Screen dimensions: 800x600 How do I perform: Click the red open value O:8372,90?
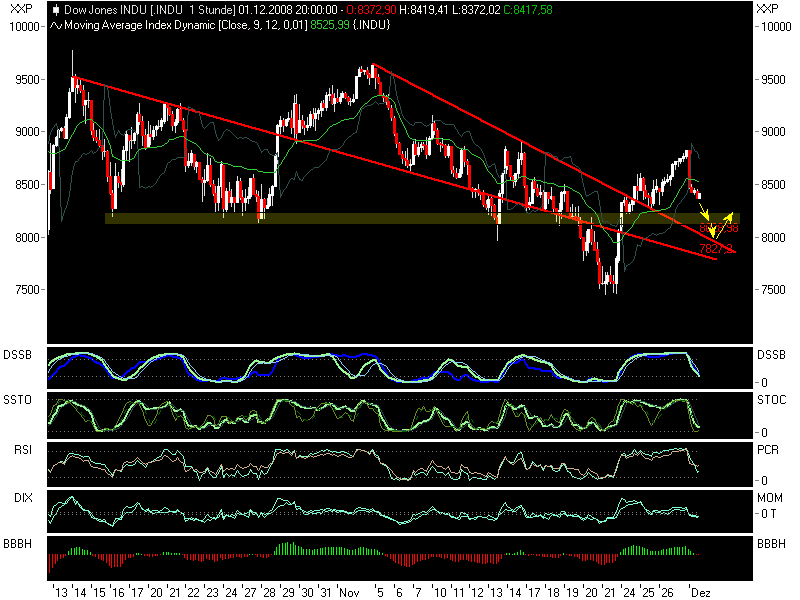(371, 10)
